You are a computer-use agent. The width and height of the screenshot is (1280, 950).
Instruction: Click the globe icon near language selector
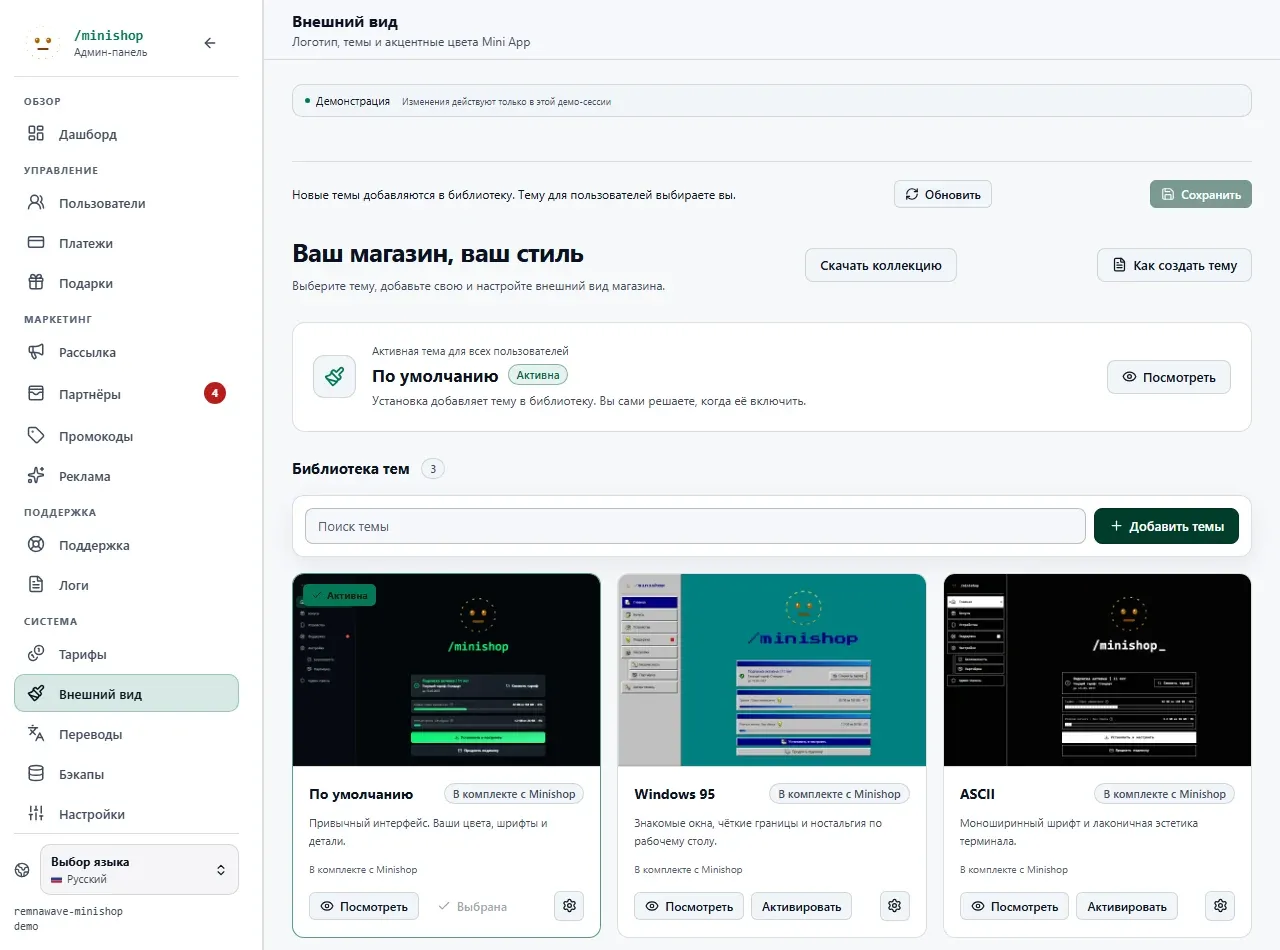[22, 870]
